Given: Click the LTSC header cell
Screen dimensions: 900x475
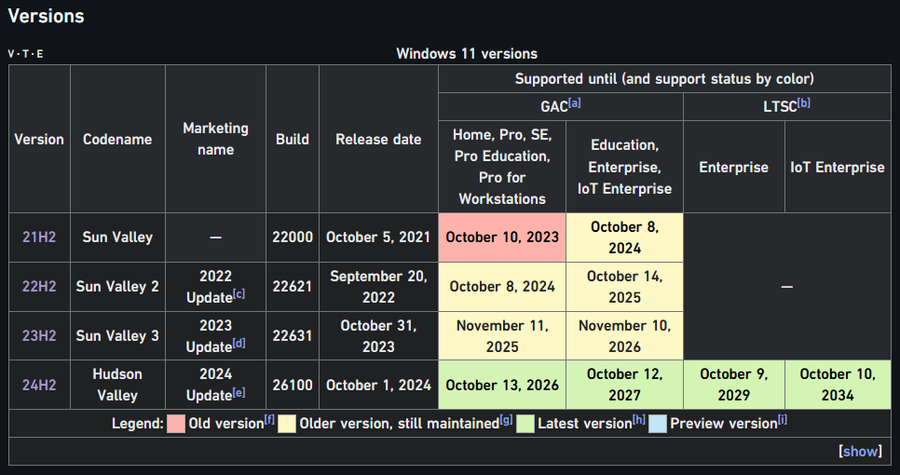Looking at the screenshot, I should tap(787, 106).
